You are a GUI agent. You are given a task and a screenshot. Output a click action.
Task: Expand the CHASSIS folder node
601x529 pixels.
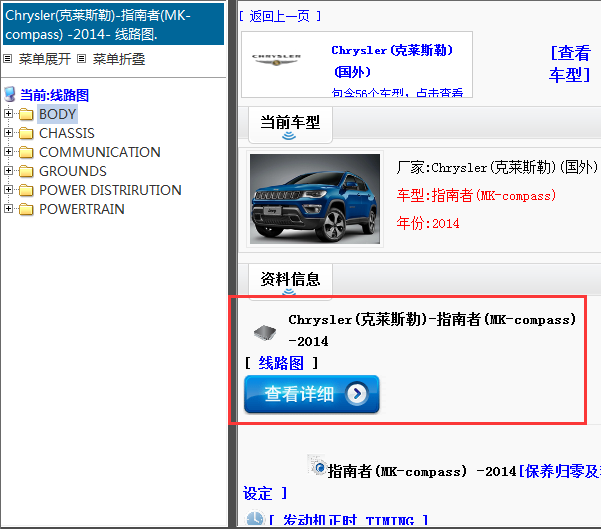click(x=8, y=133)
